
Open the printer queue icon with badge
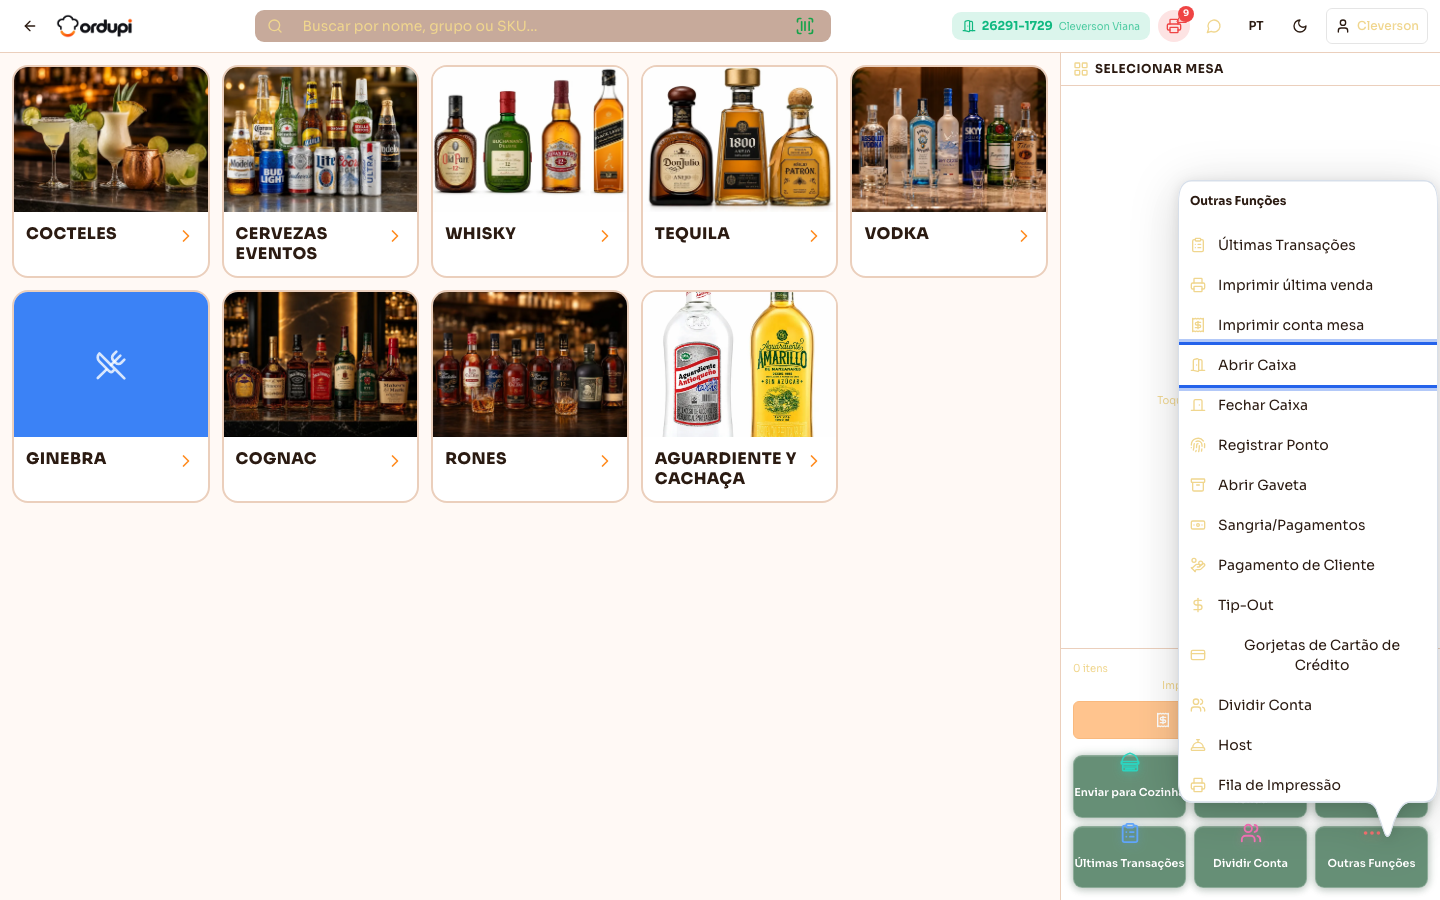pos(1174,26)
